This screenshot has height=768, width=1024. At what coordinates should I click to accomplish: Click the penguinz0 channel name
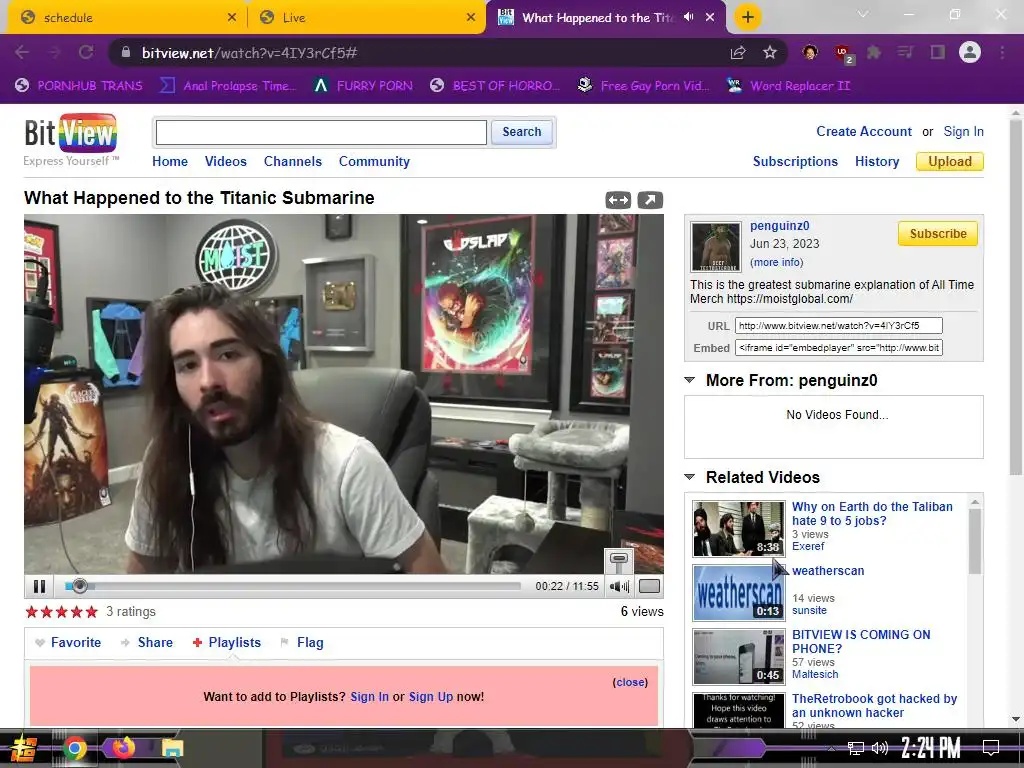779,226
